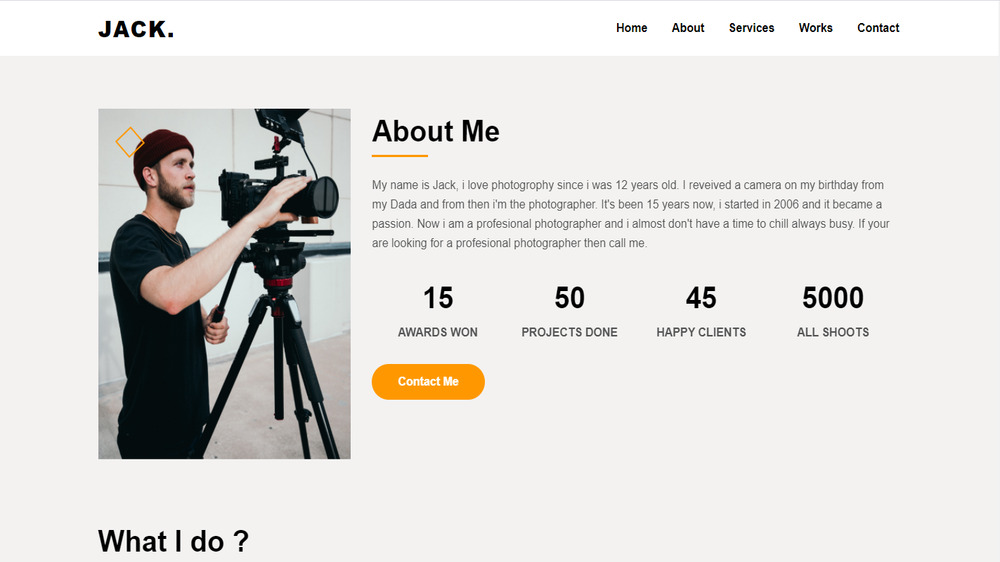The height and width of the screenshot is (562, 1000).
Task: Click the number 45 counter
Action: [701, 298]
